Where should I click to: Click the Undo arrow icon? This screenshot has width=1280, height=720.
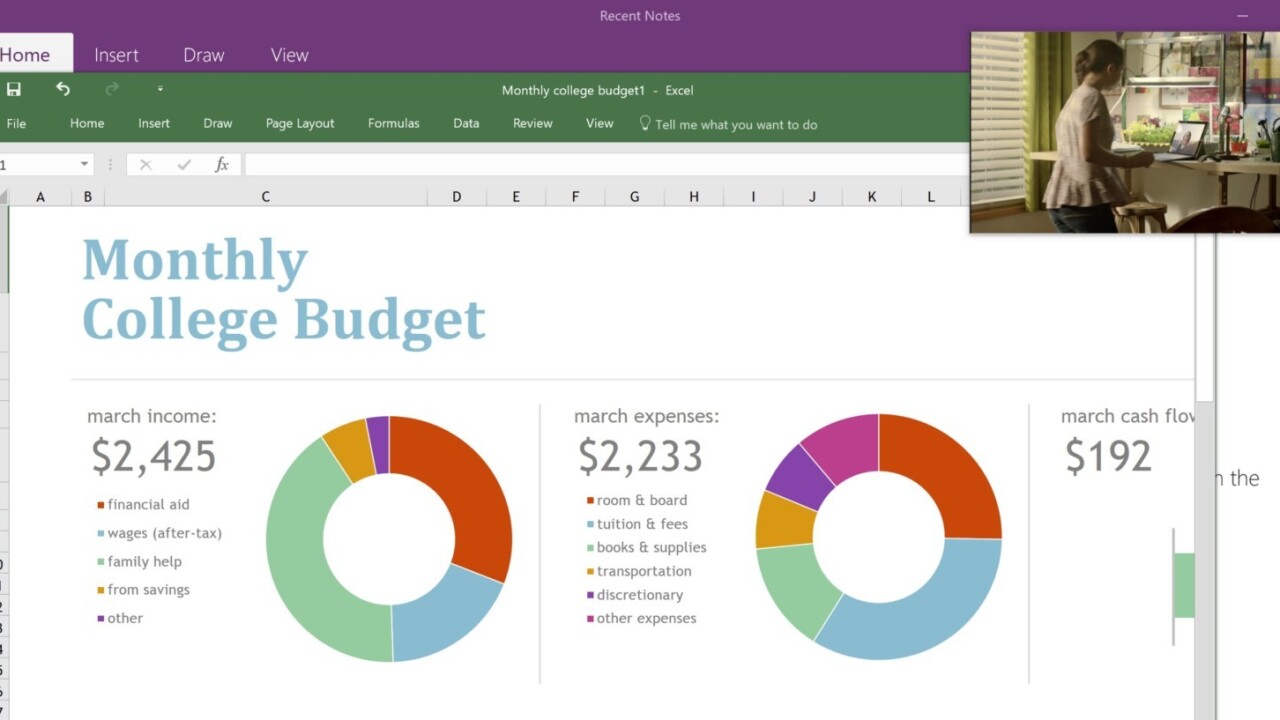63,90
